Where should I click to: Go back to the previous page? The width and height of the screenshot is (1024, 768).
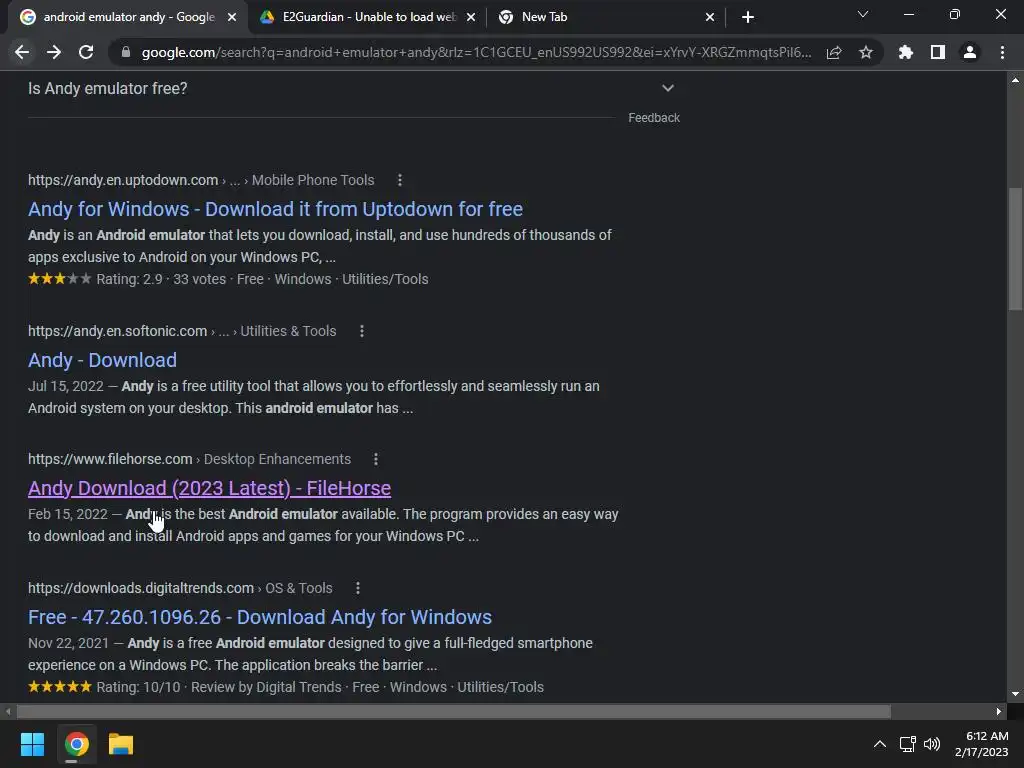pos(22,52)
